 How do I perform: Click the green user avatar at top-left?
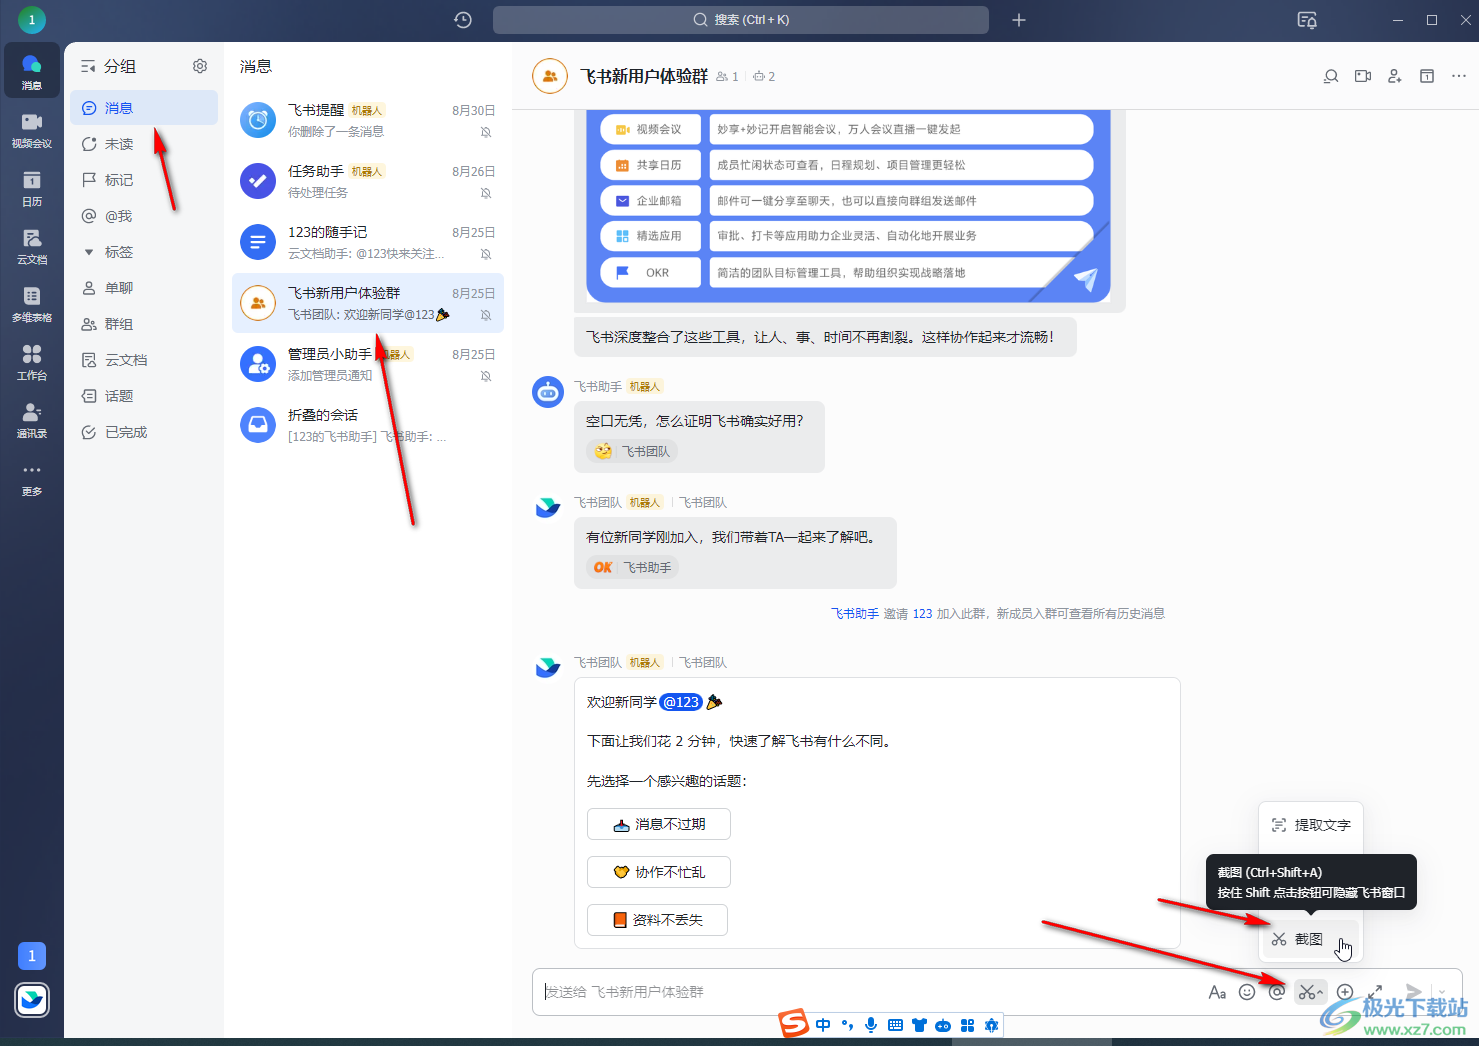pos(32,20)
